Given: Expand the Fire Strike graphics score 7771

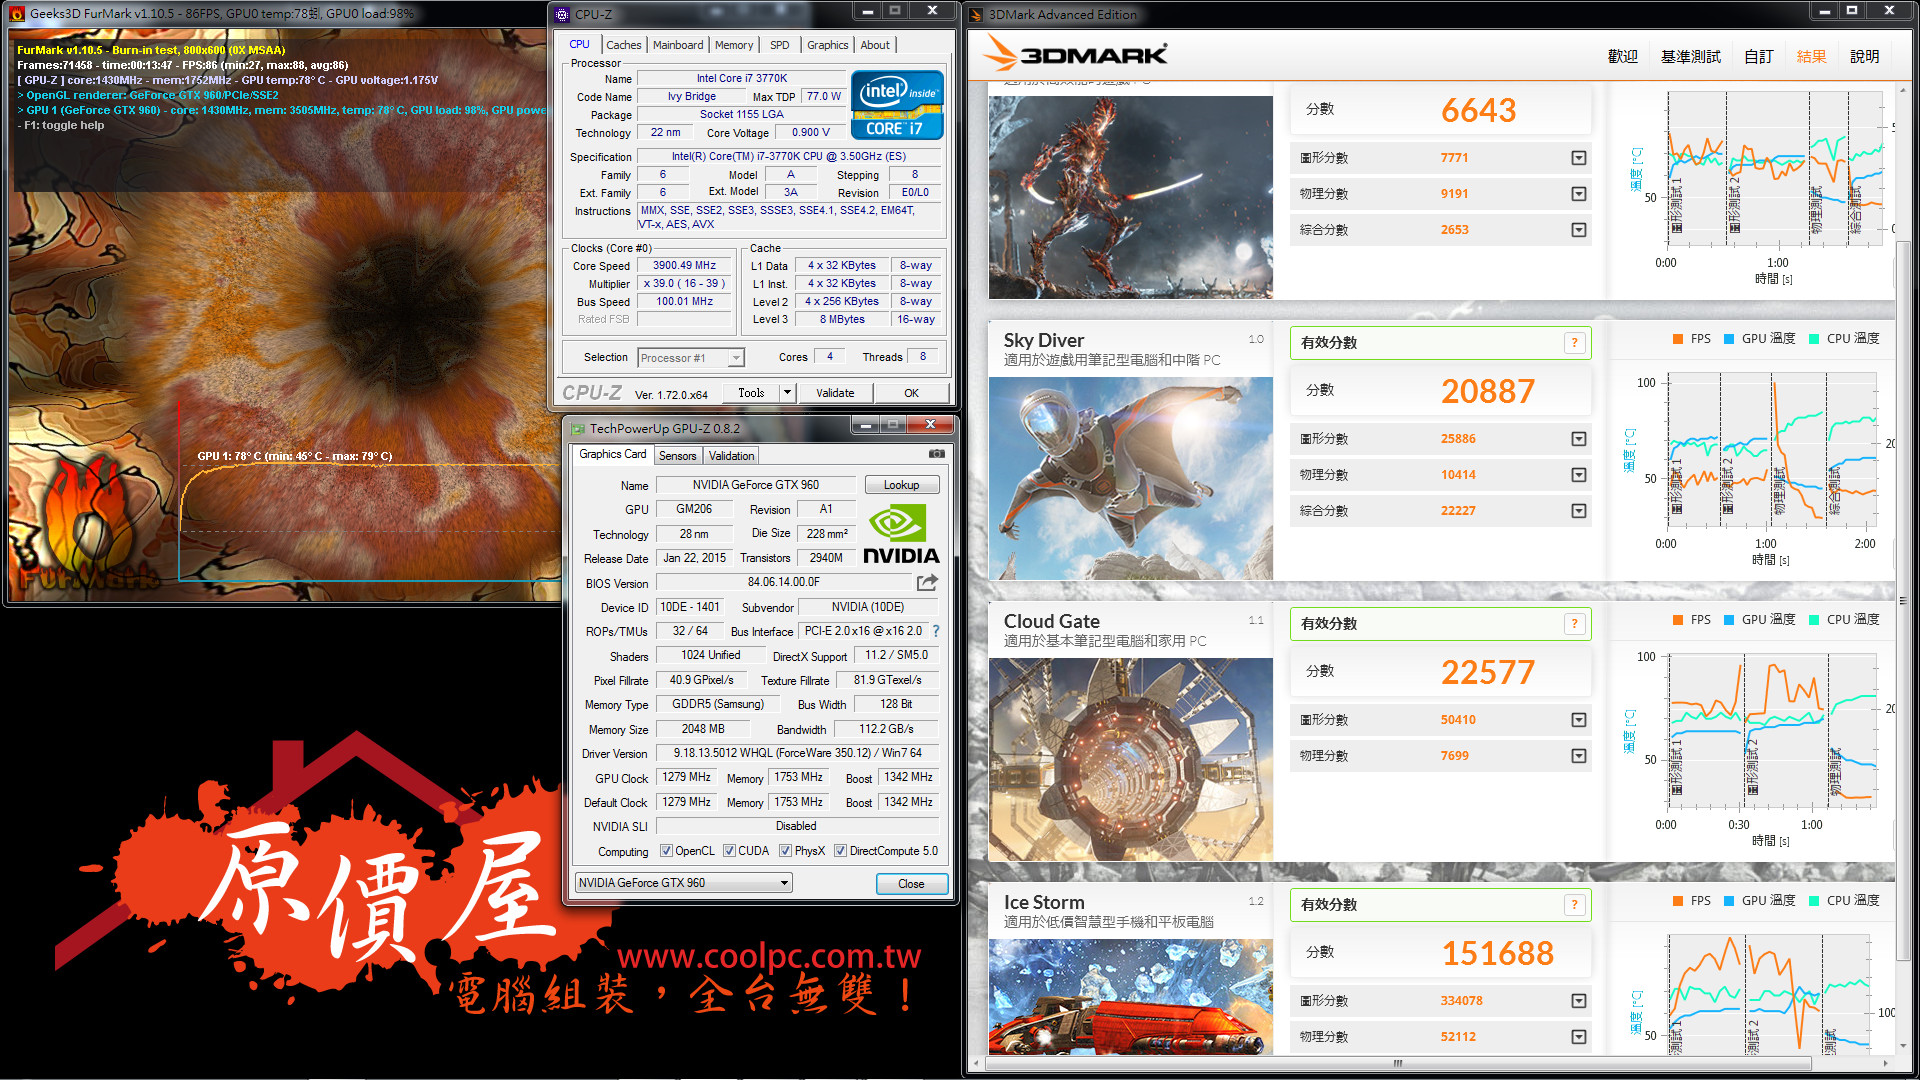Looking at the screenshot, I should (x=1578, y=158).
